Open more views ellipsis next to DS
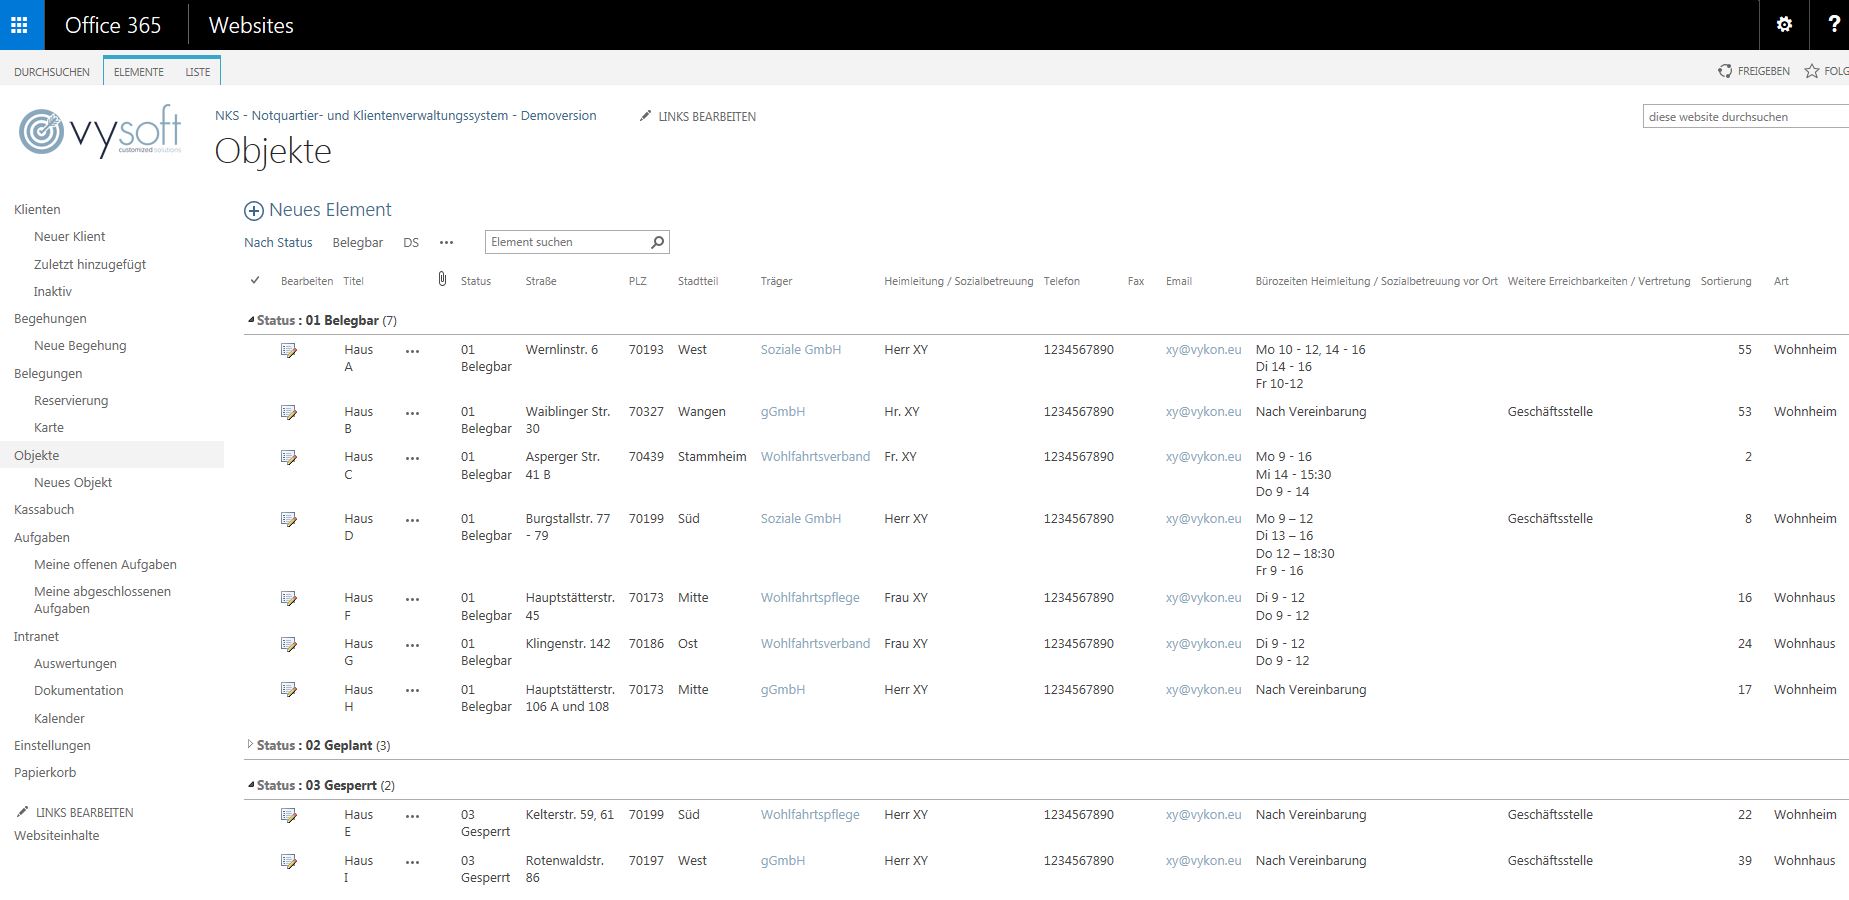 446,243
